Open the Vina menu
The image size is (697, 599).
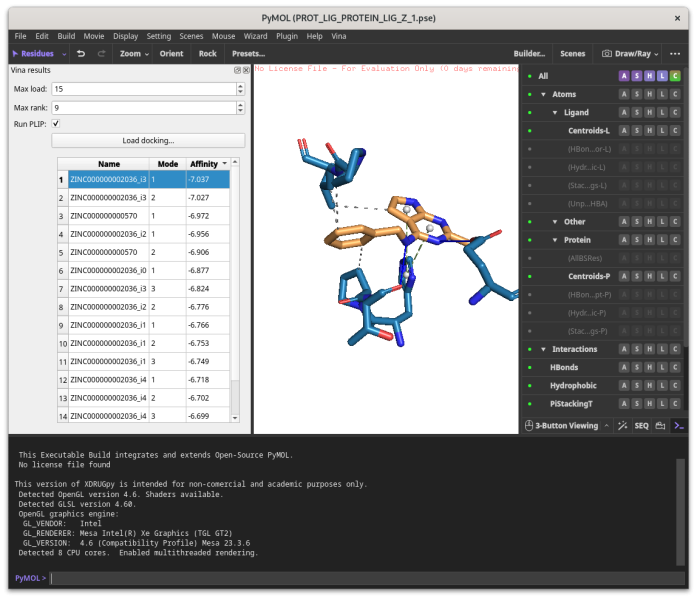(339, 36)
